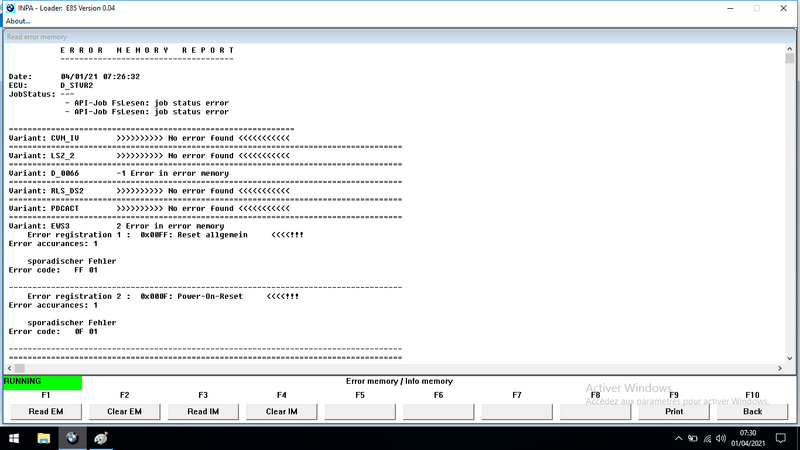Click the 'Variant: EWS3' error line
Image resolution: width=800 pixels, height=450 pixels.
tap(116, 226)
